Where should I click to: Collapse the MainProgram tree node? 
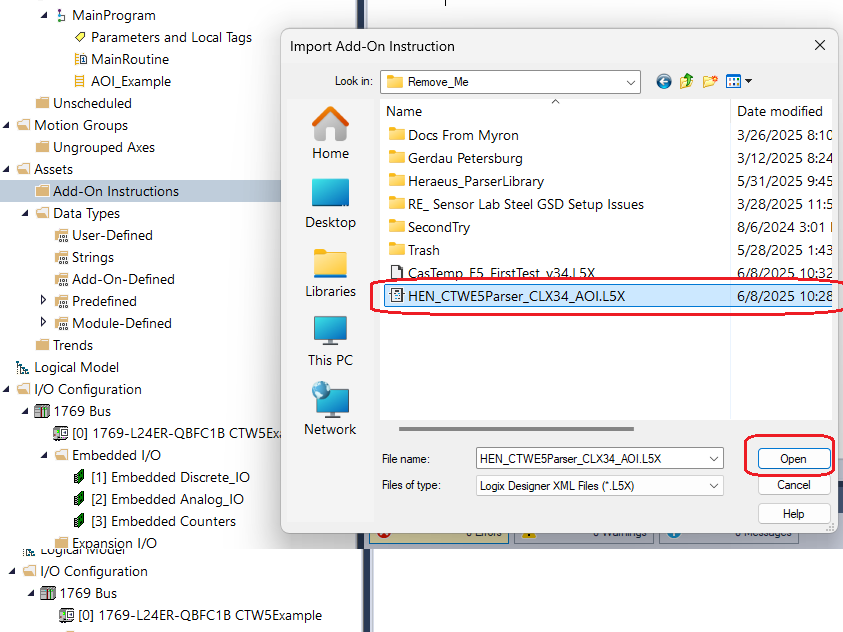pos(44,15)
